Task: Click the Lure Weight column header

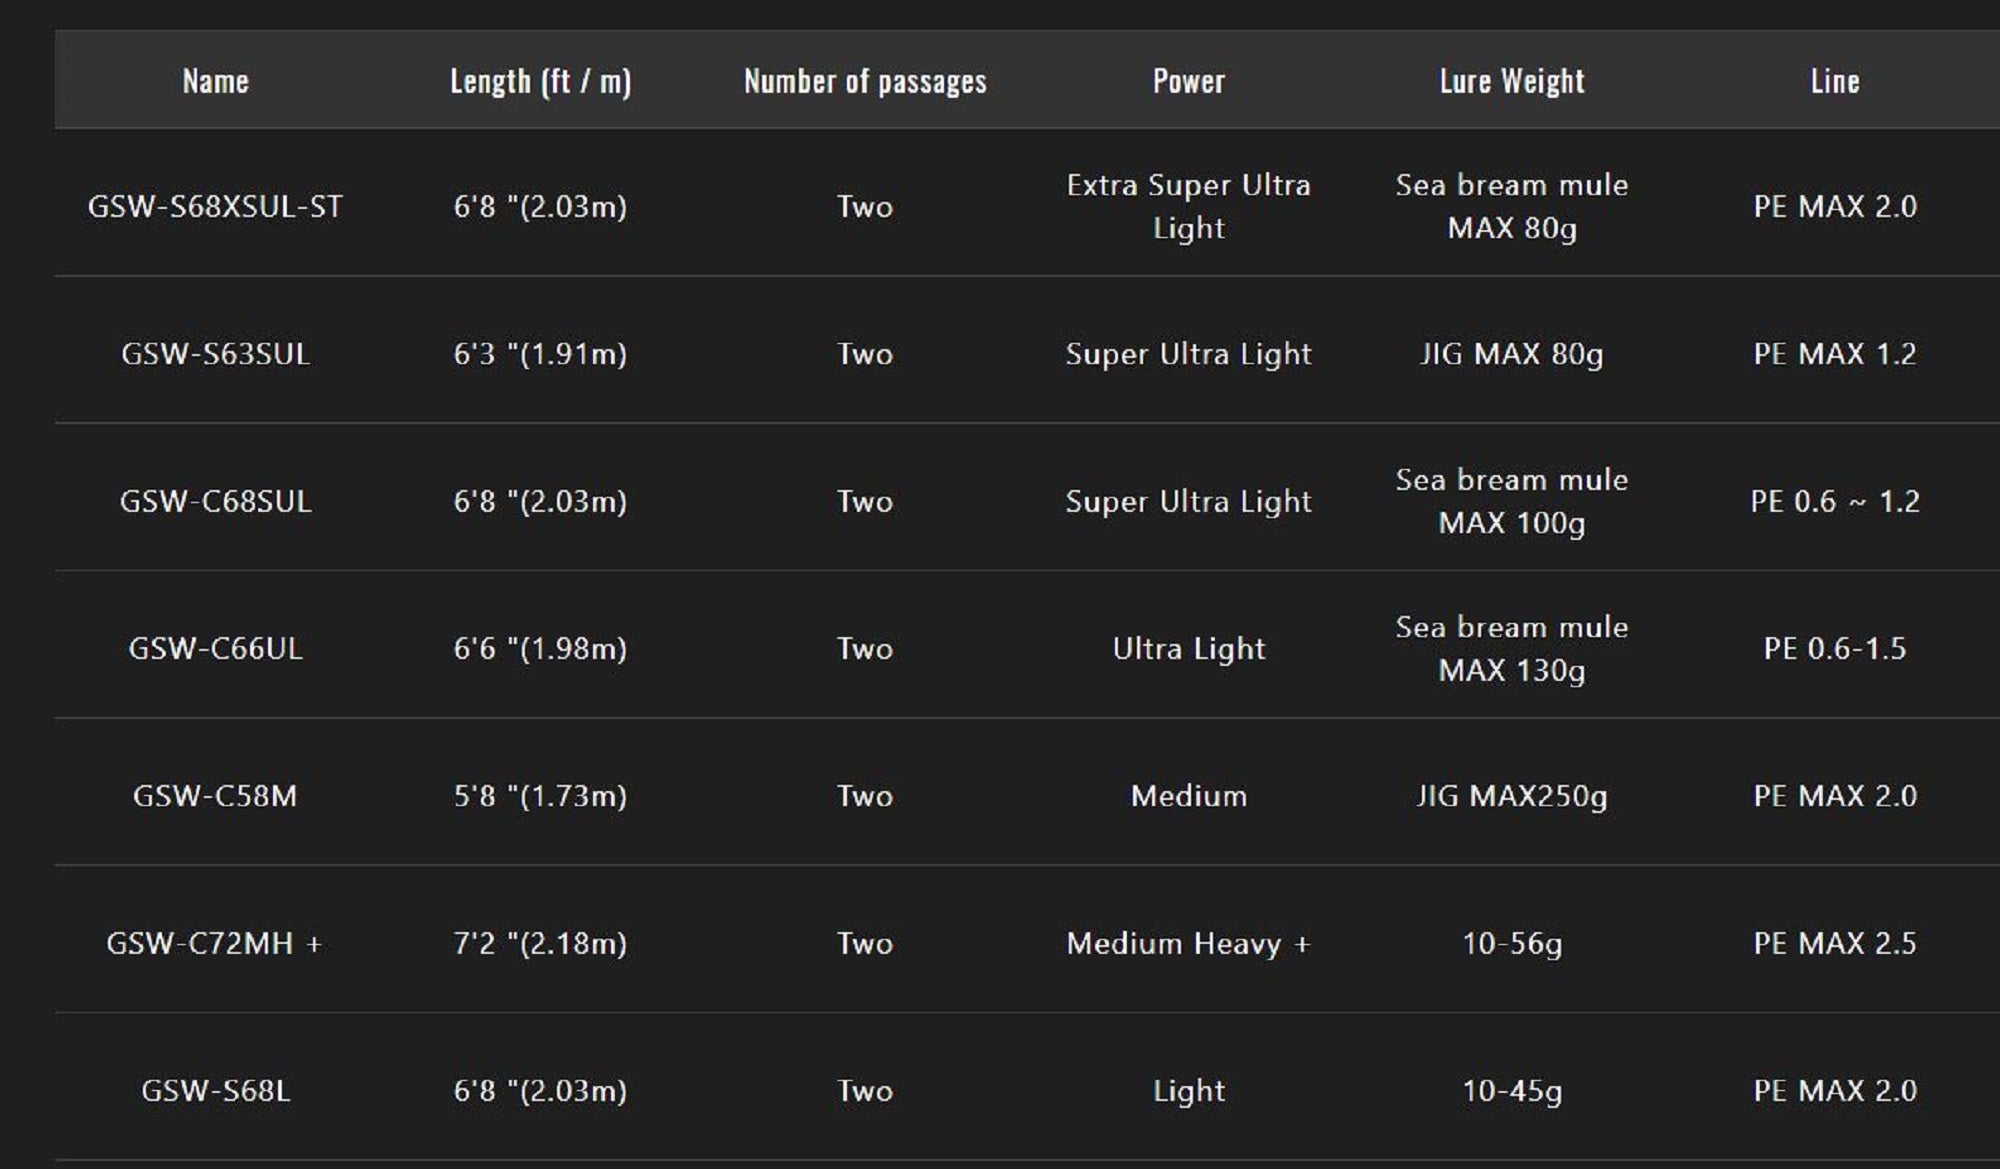Action: coord(1512,81)
